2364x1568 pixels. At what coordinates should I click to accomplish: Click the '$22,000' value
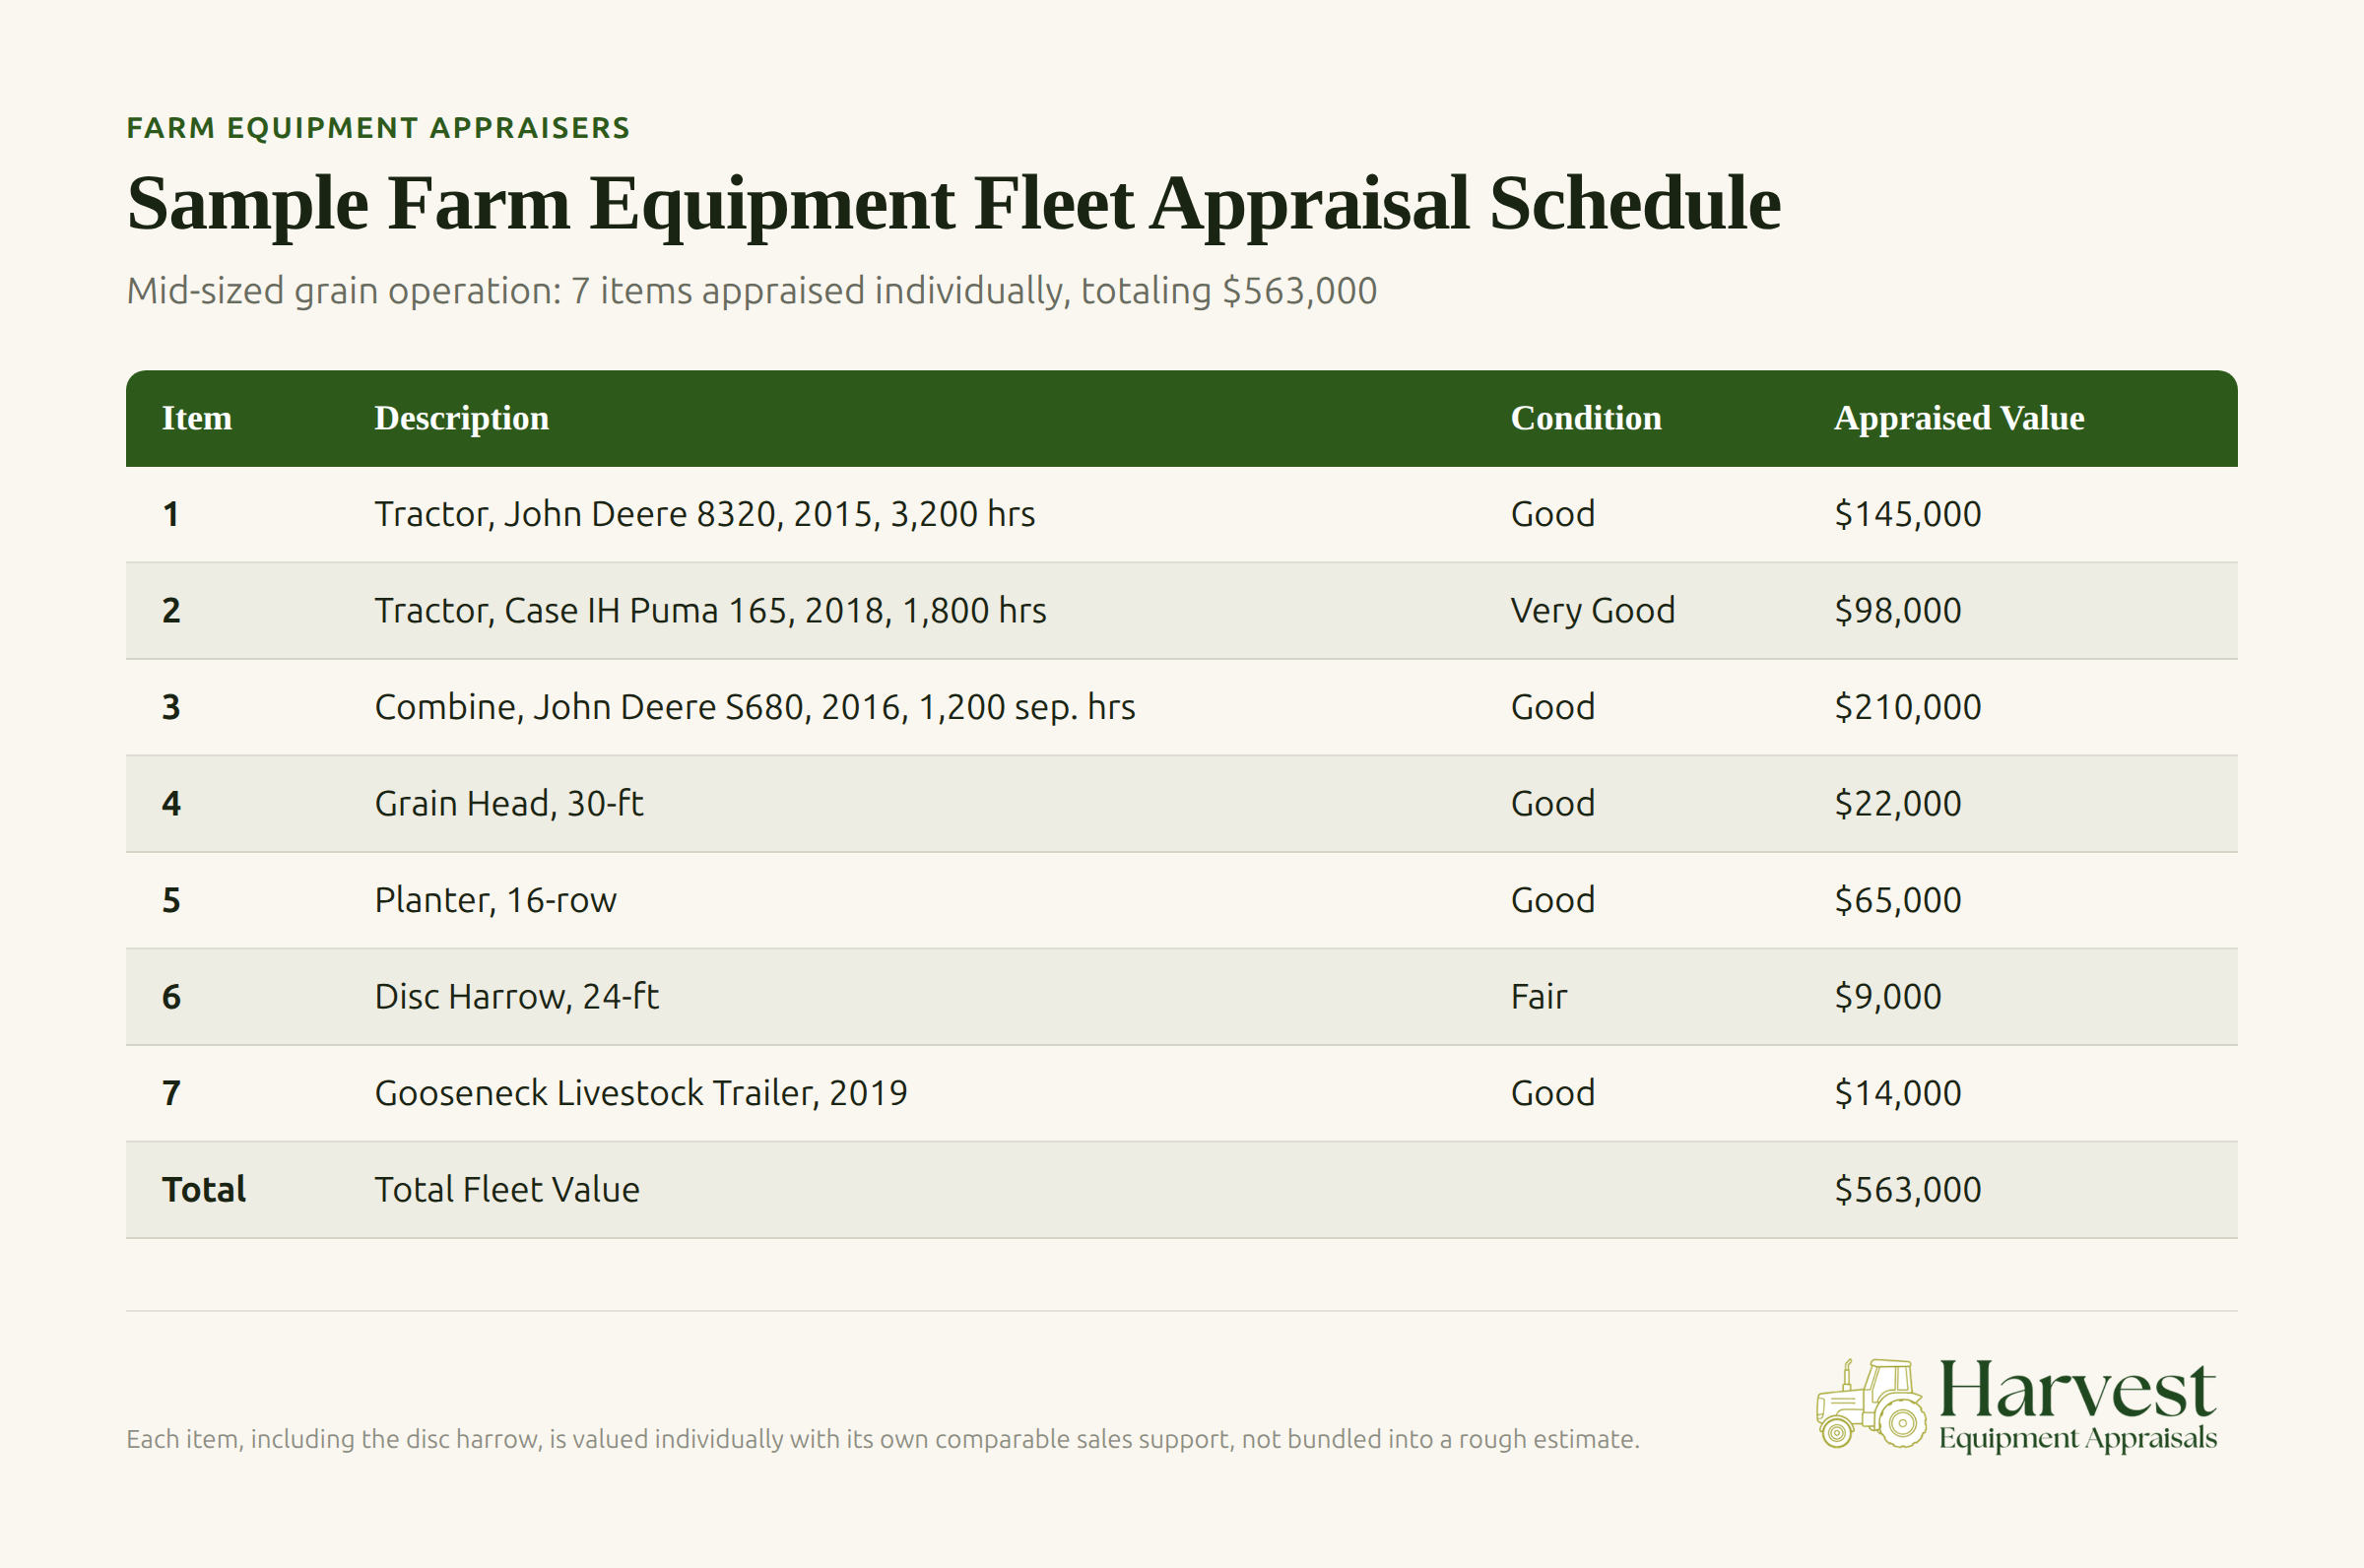(x=1897, y=804)
